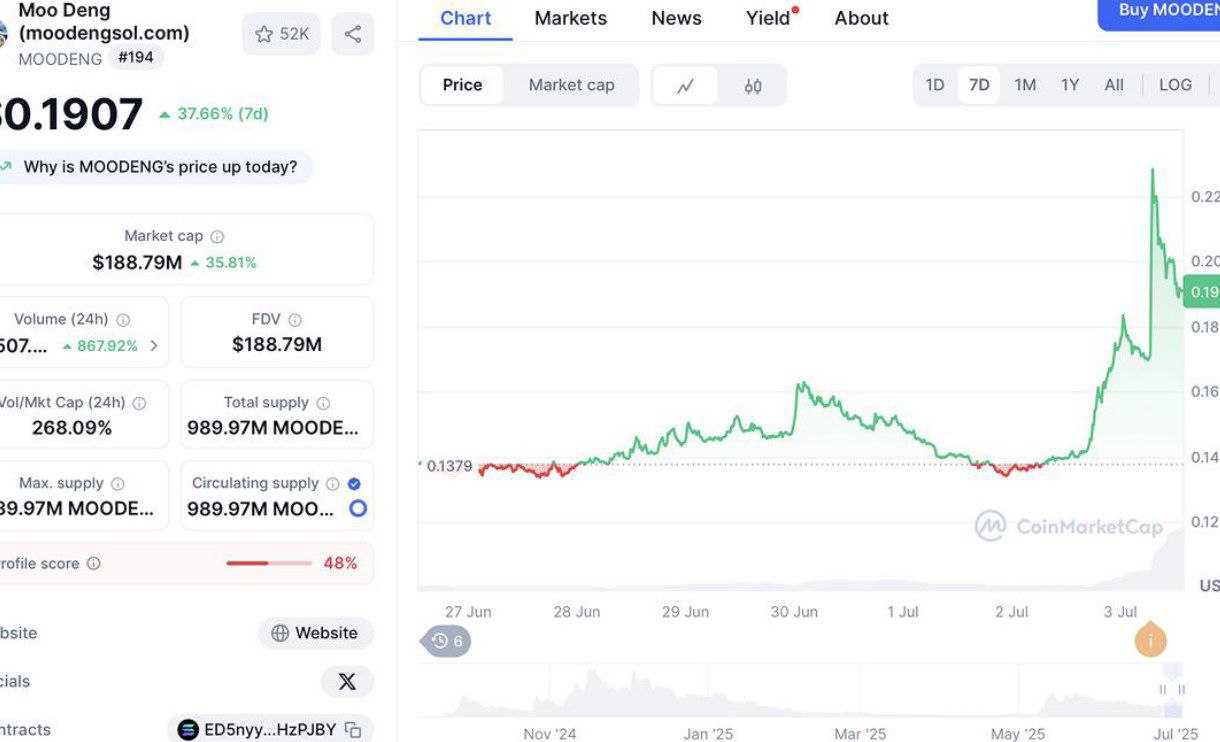Viewport: 1220px width, 742px height.
Task: Click the contract address ED5nyy...HzPJBY
Action: coord(270,730)
